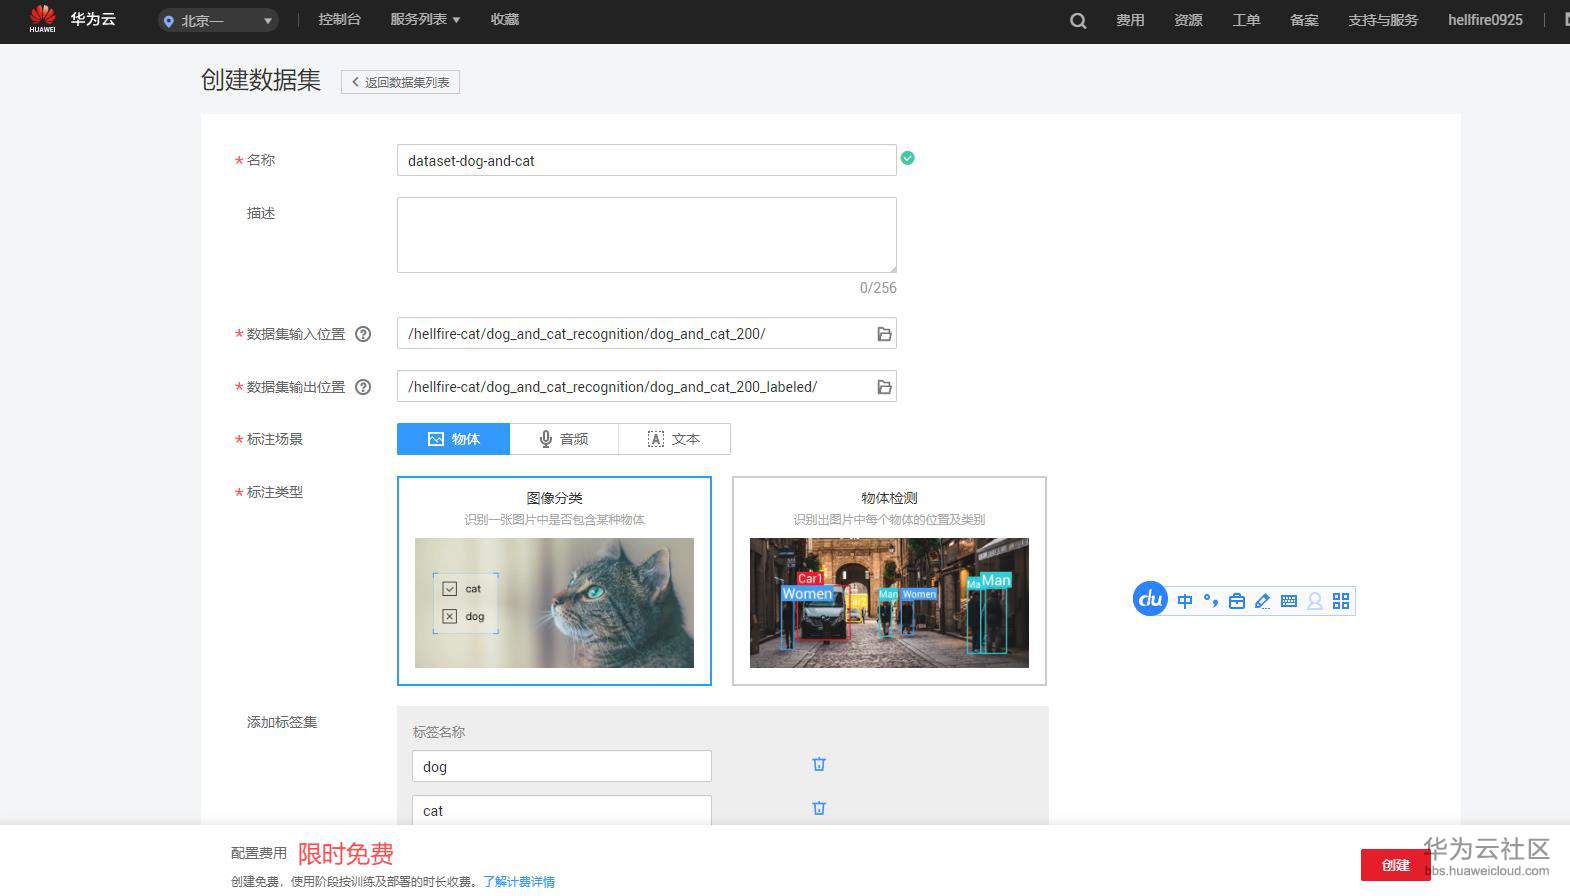Edit the cat label name field
Viewport: 1570px width, 896px height.
pos(561,810)
